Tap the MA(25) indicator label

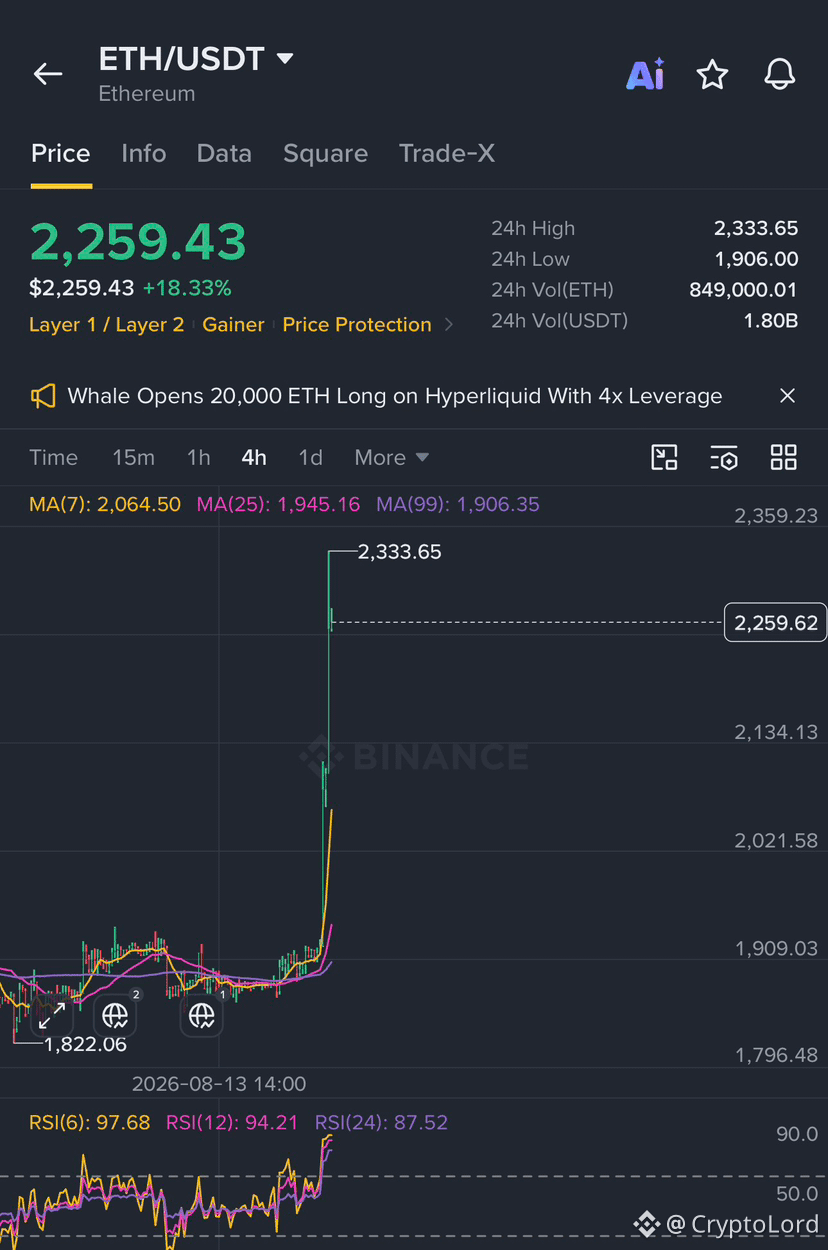click(278, 504)
